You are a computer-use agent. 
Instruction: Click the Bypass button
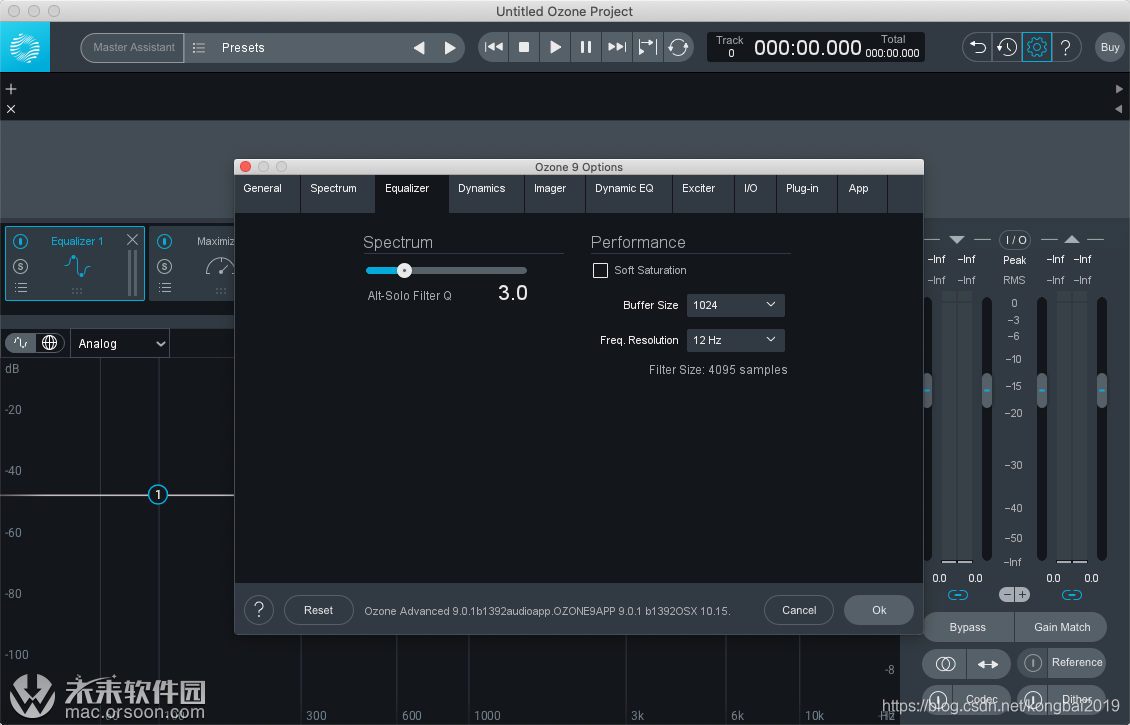point(967,627)
